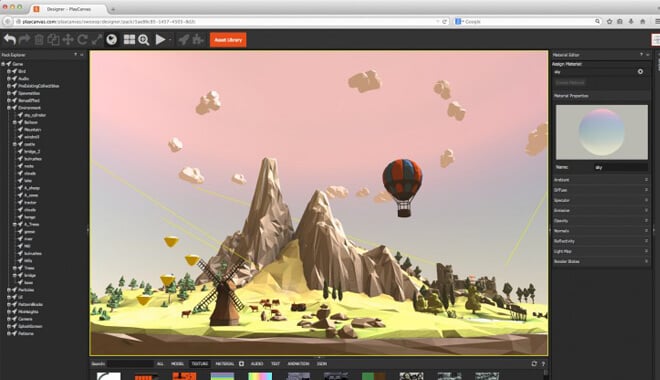Click the Create Material button
The width and height of the screenshot is (660, 380).
[x=570, y=83]
